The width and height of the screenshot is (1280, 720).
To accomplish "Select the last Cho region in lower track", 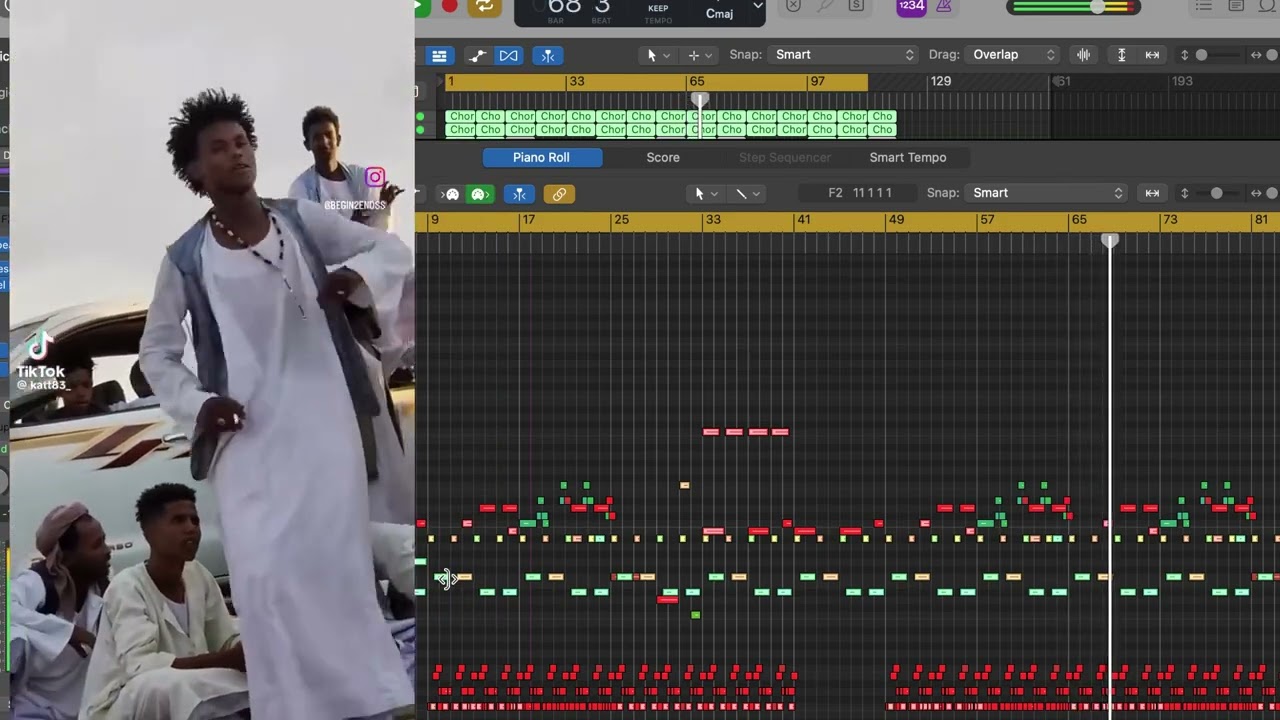I will (882, 130).
